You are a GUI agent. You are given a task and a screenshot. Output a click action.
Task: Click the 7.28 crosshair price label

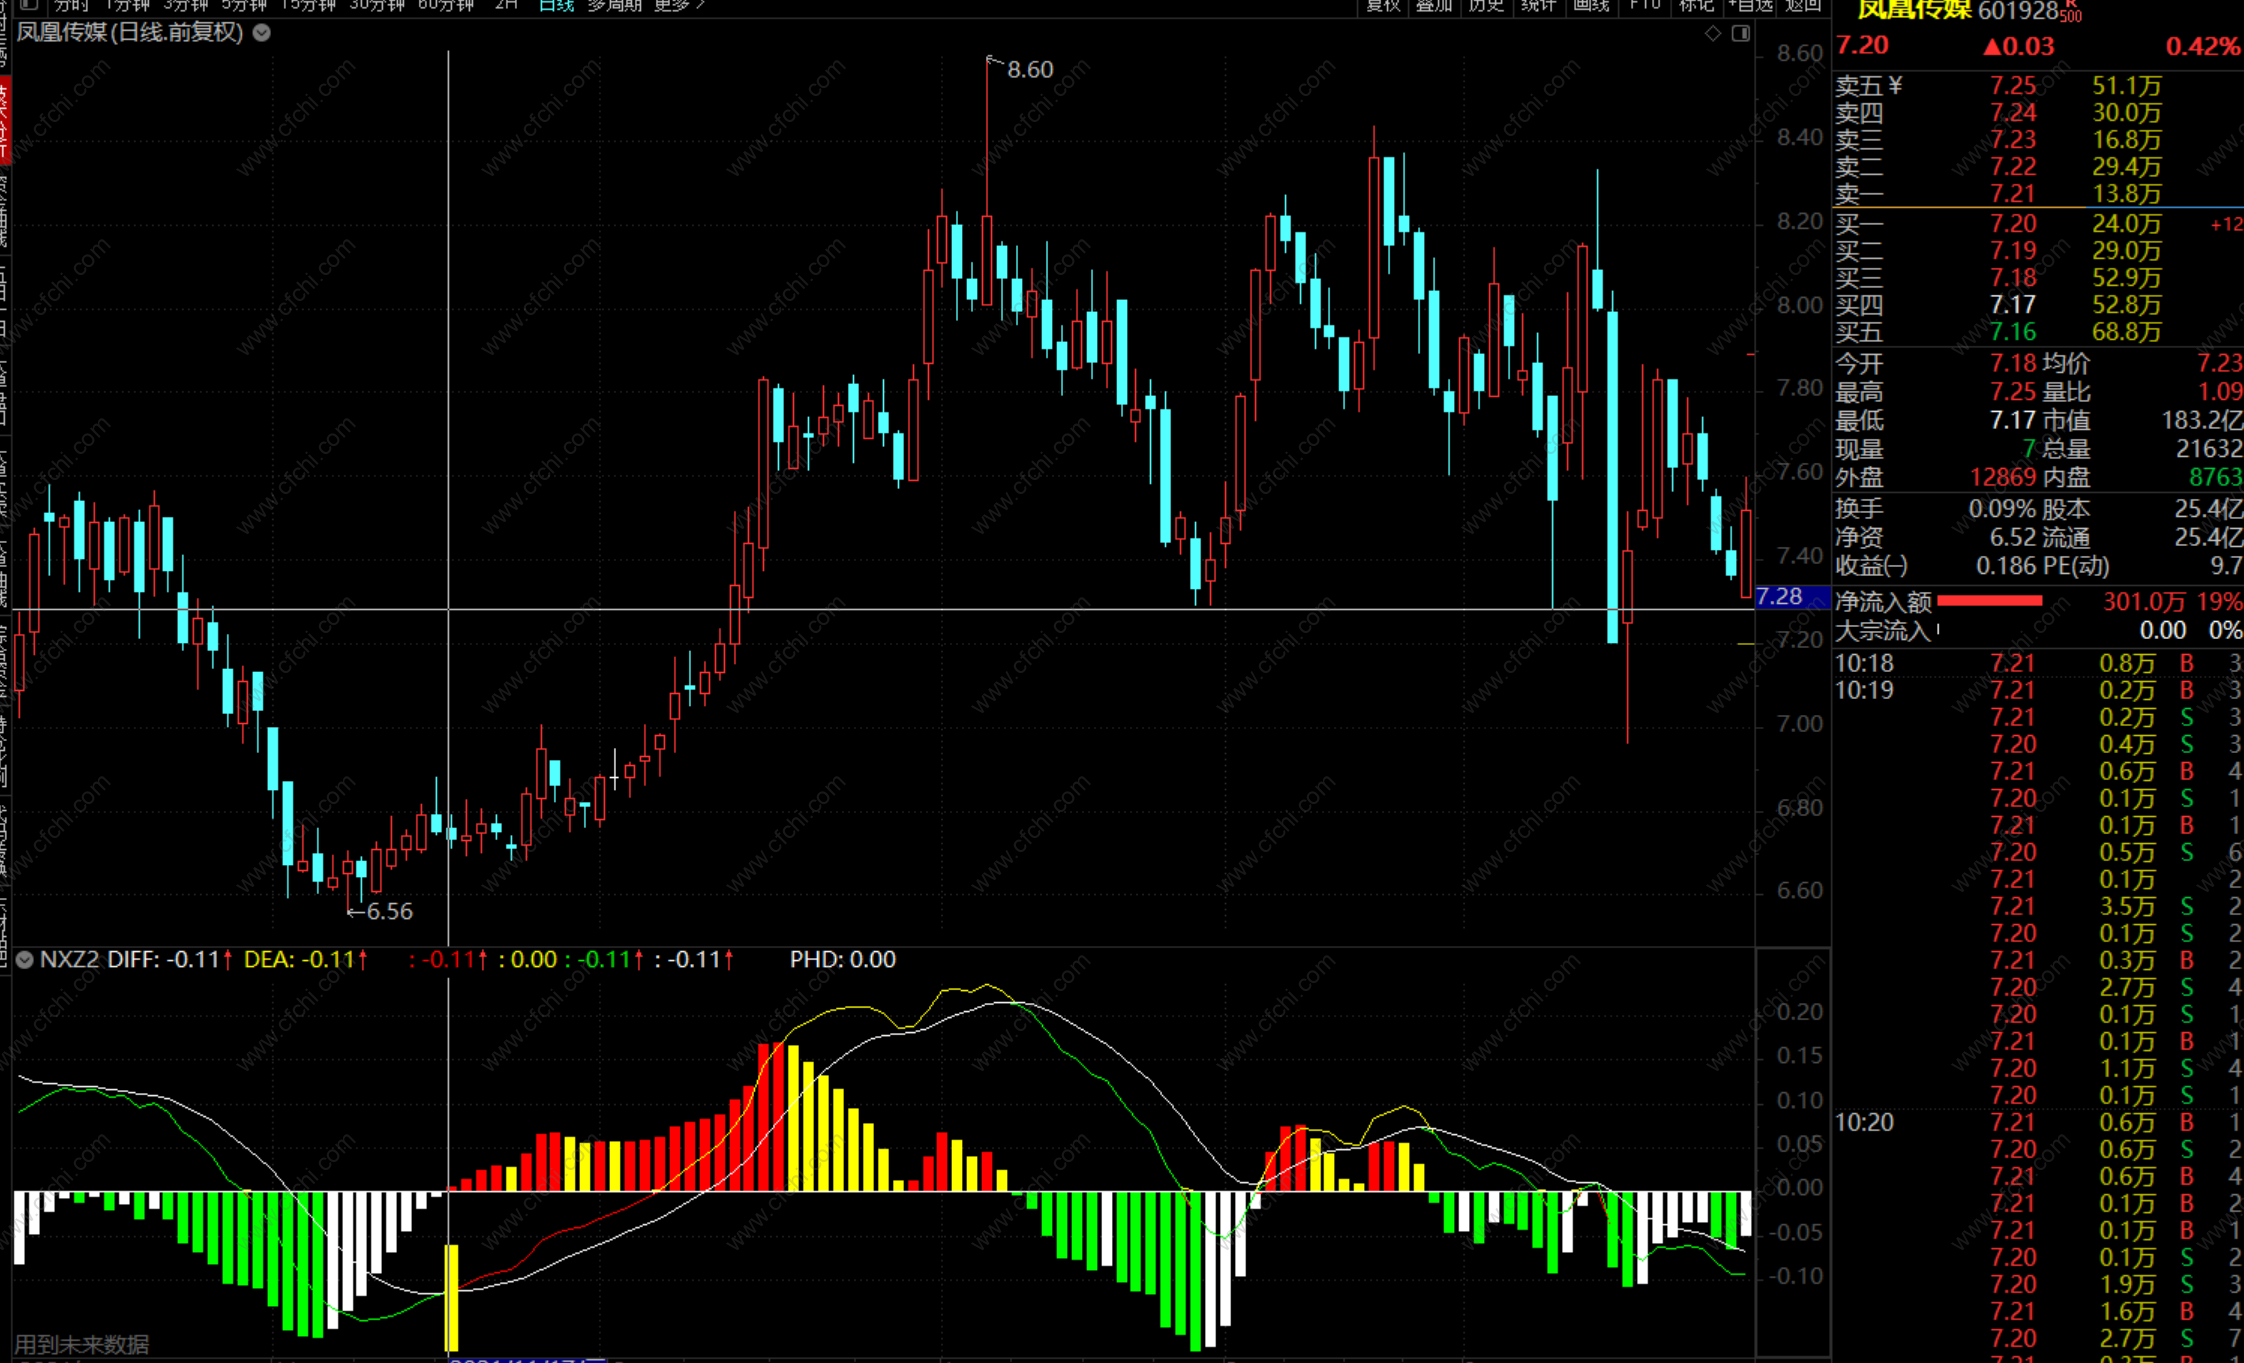coord(1781,597)
